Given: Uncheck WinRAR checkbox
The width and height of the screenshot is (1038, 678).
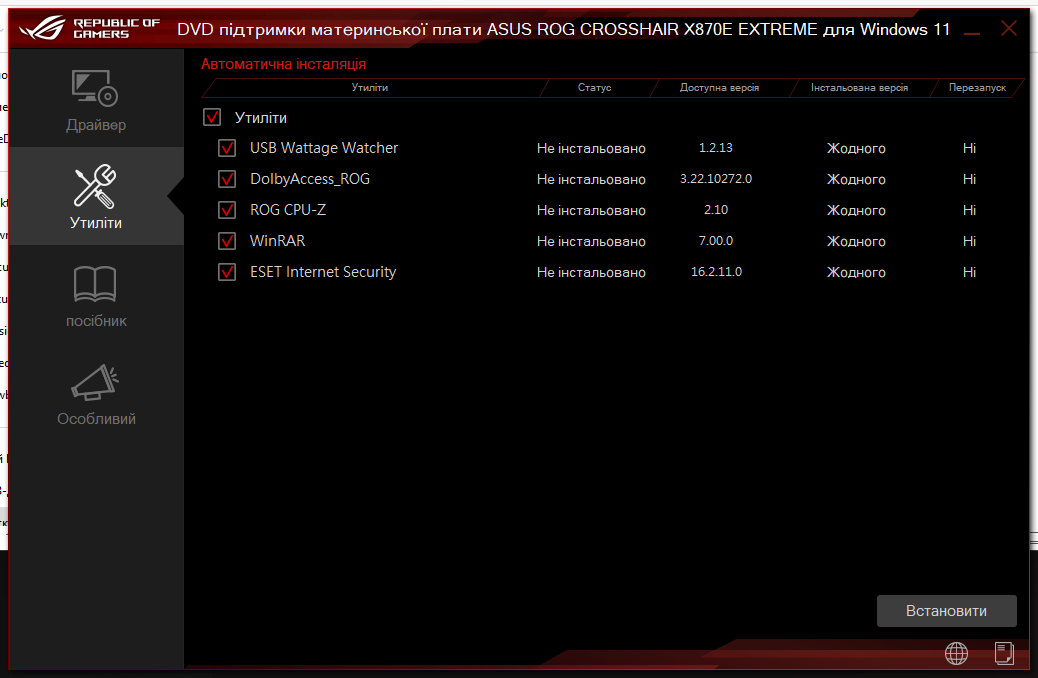Looking at the screenshot, I should point(227,241).
